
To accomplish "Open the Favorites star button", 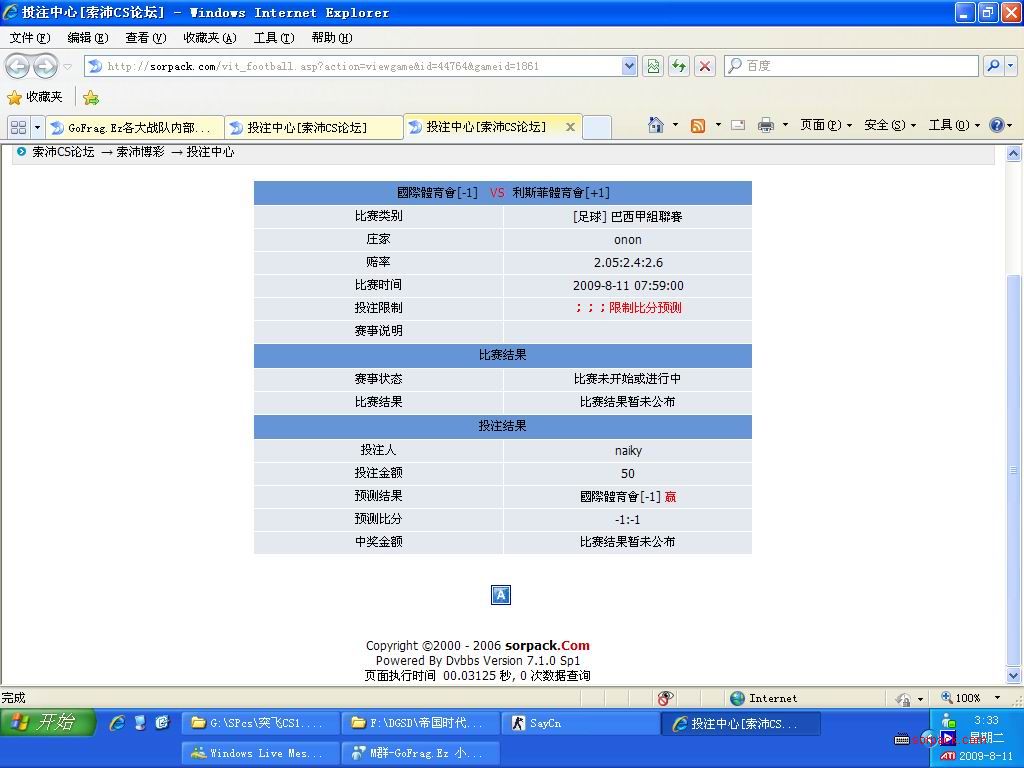I will (x=35, y=97).
